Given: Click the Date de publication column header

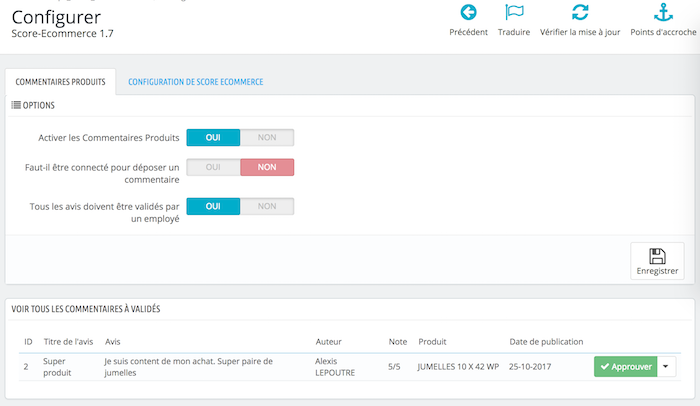Looking at the screenshot, I should pos(546,342).
